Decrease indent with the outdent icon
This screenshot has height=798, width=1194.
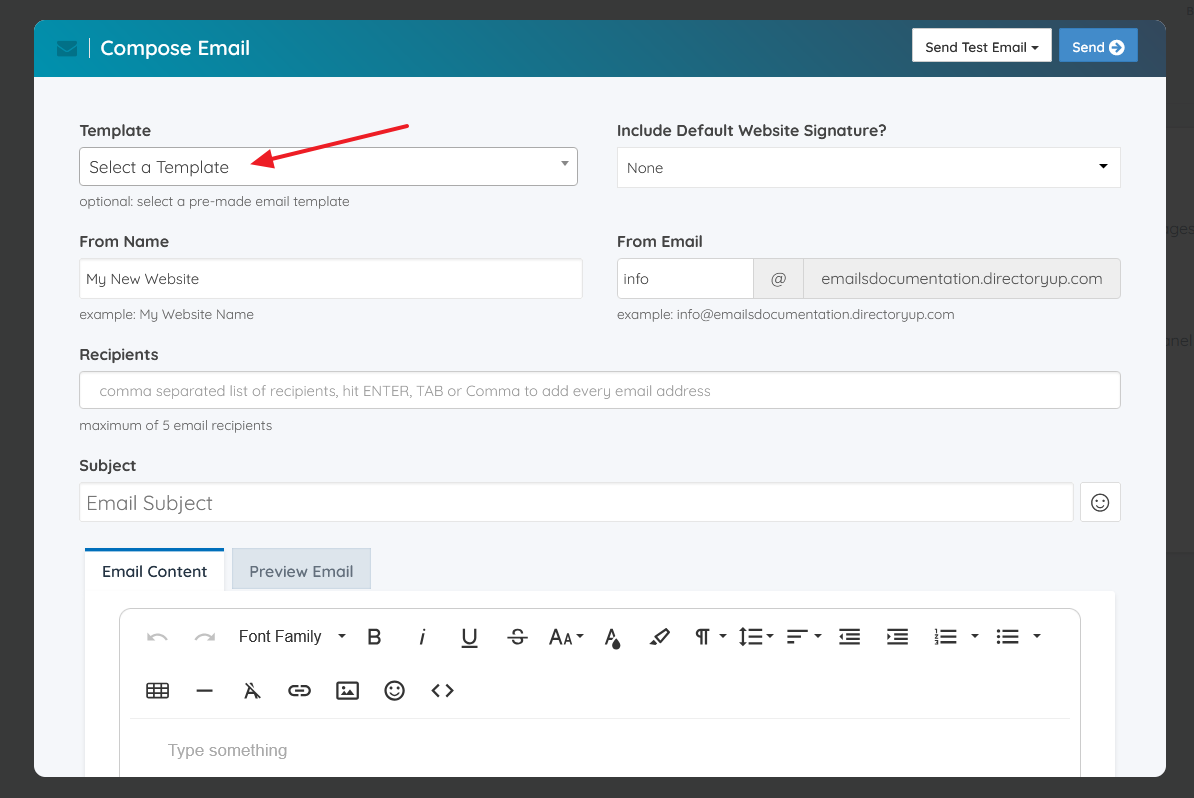point(850,637)
